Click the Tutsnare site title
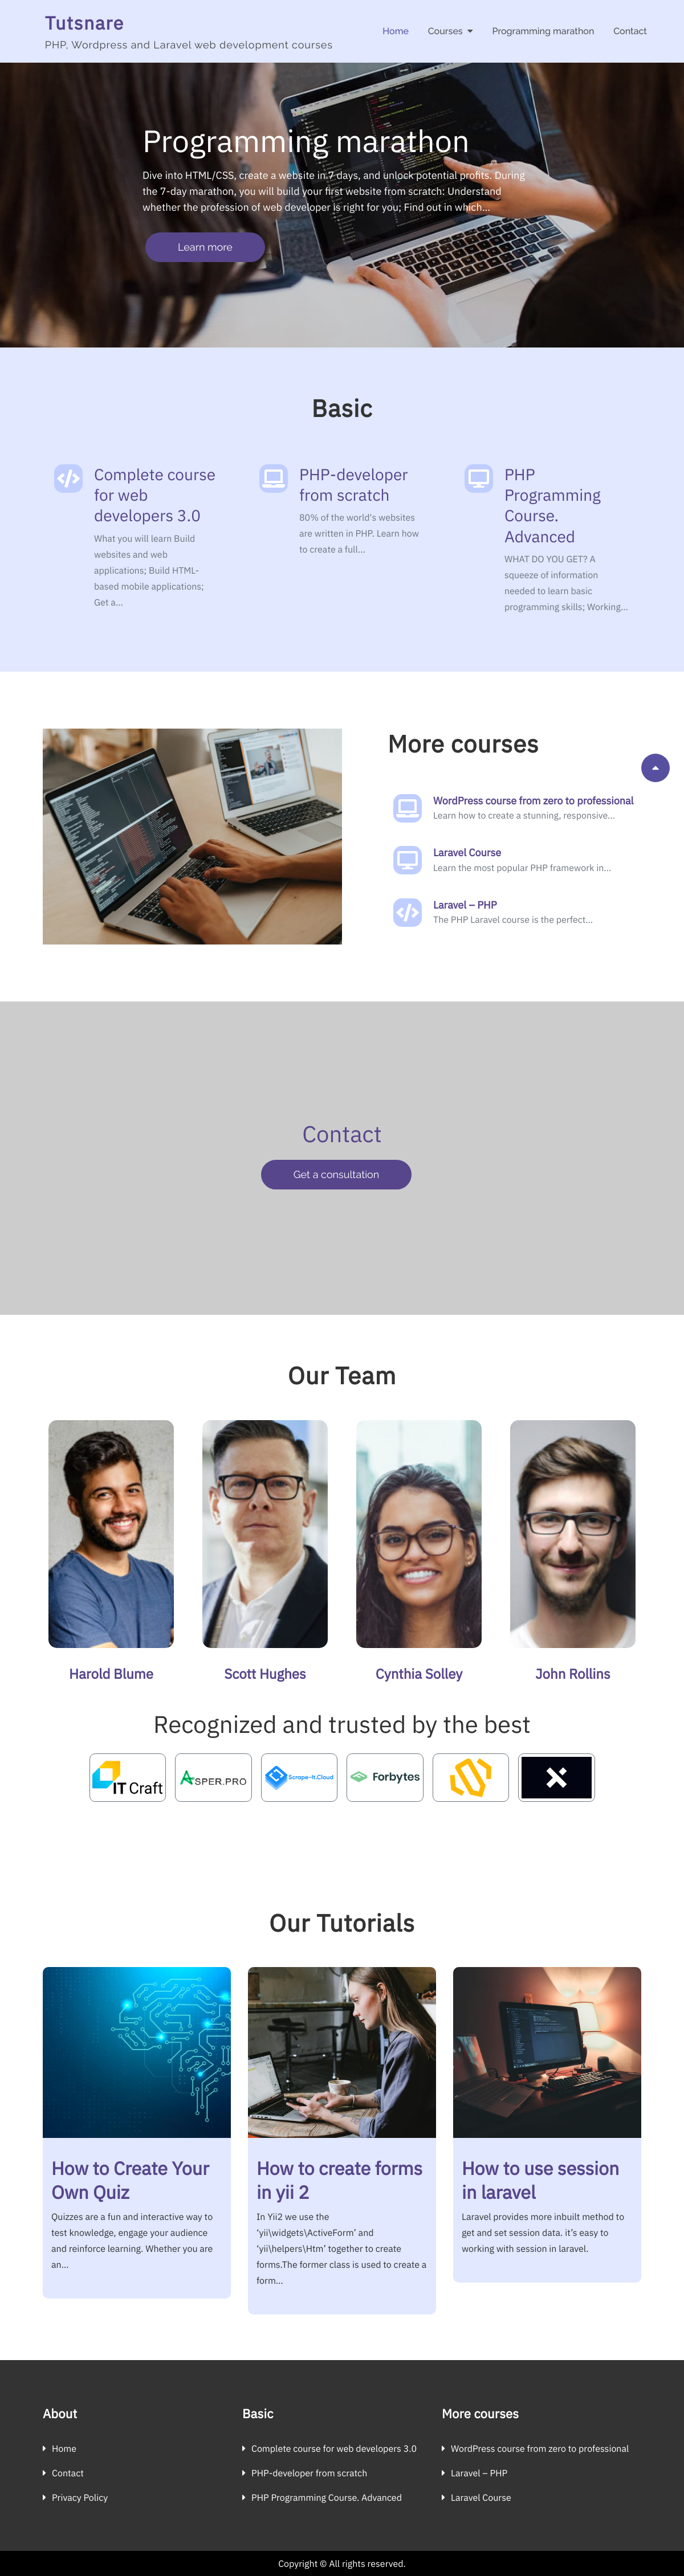Viewport: 684px width, 2576px height. click(84, 23)
